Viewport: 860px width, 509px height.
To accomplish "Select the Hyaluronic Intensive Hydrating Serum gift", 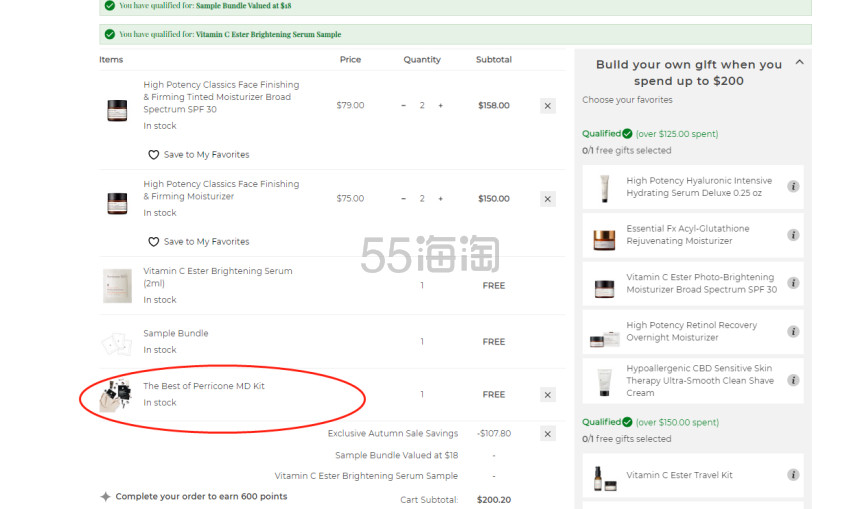I will [x=693, y=187].
